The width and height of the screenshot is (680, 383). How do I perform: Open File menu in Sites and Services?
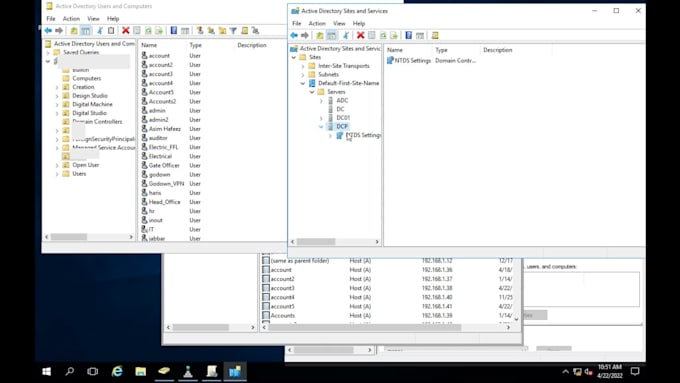(x=297, y=23)
